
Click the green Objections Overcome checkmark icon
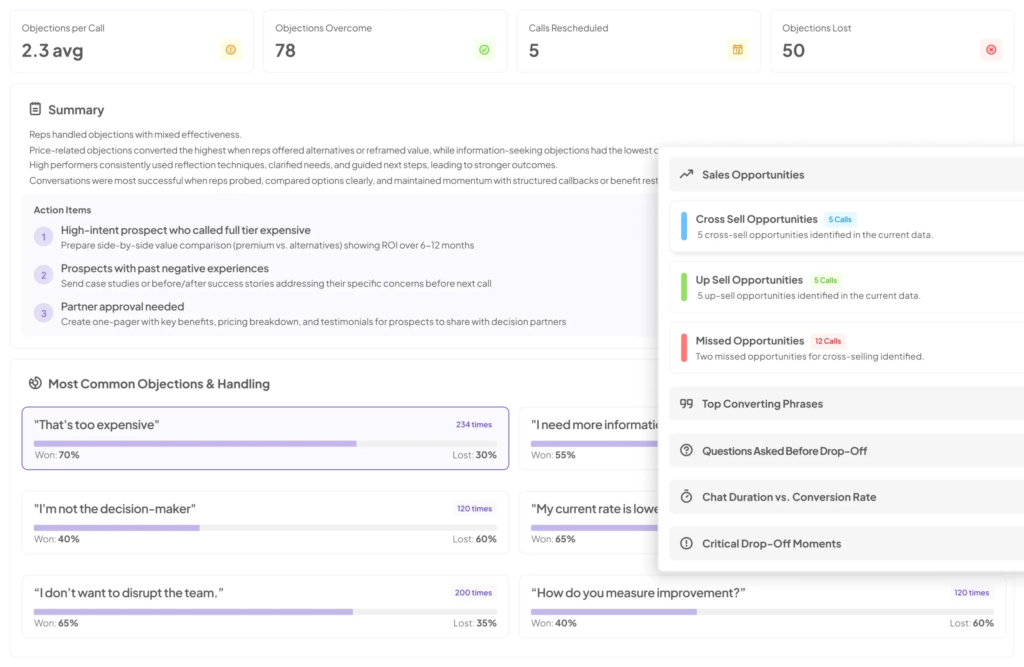(x=484, y=50)
